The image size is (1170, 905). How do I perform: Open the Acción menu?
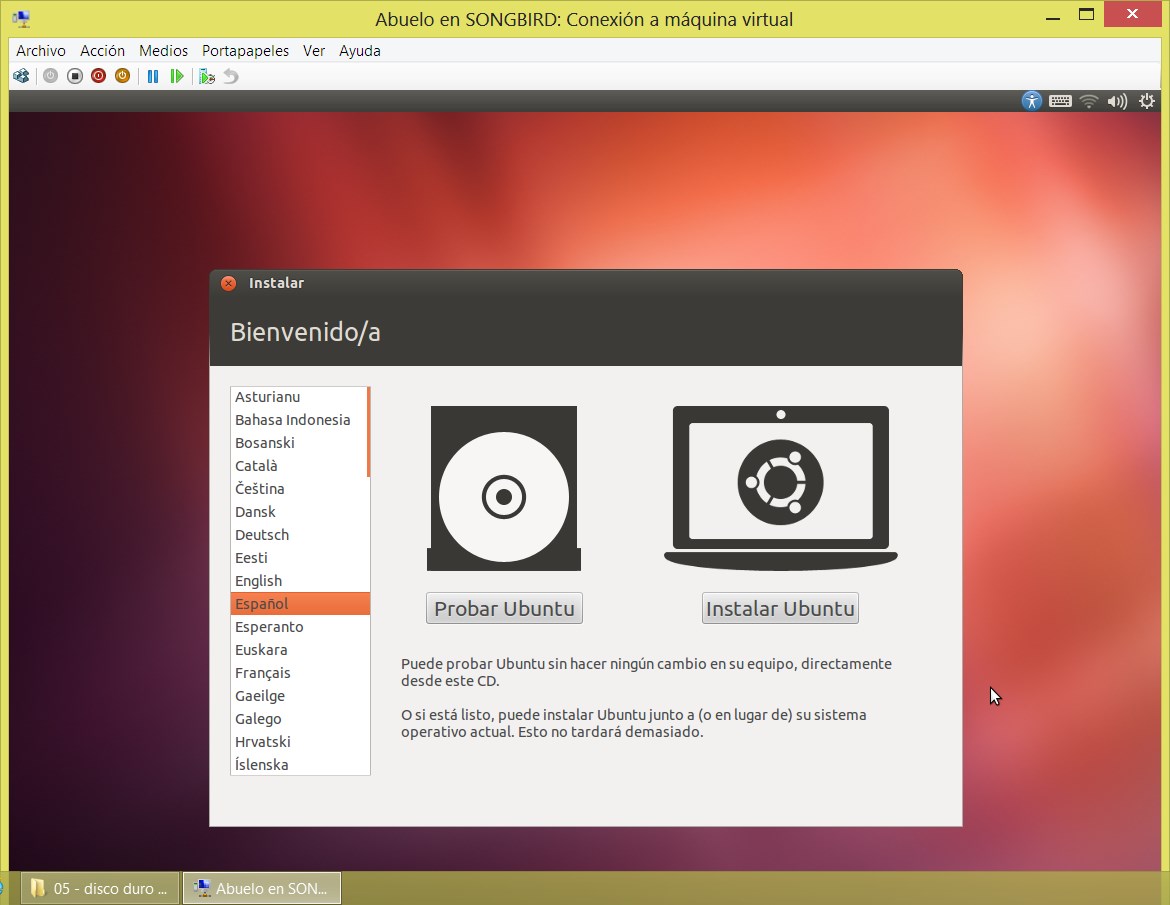[x=102, y=51]
